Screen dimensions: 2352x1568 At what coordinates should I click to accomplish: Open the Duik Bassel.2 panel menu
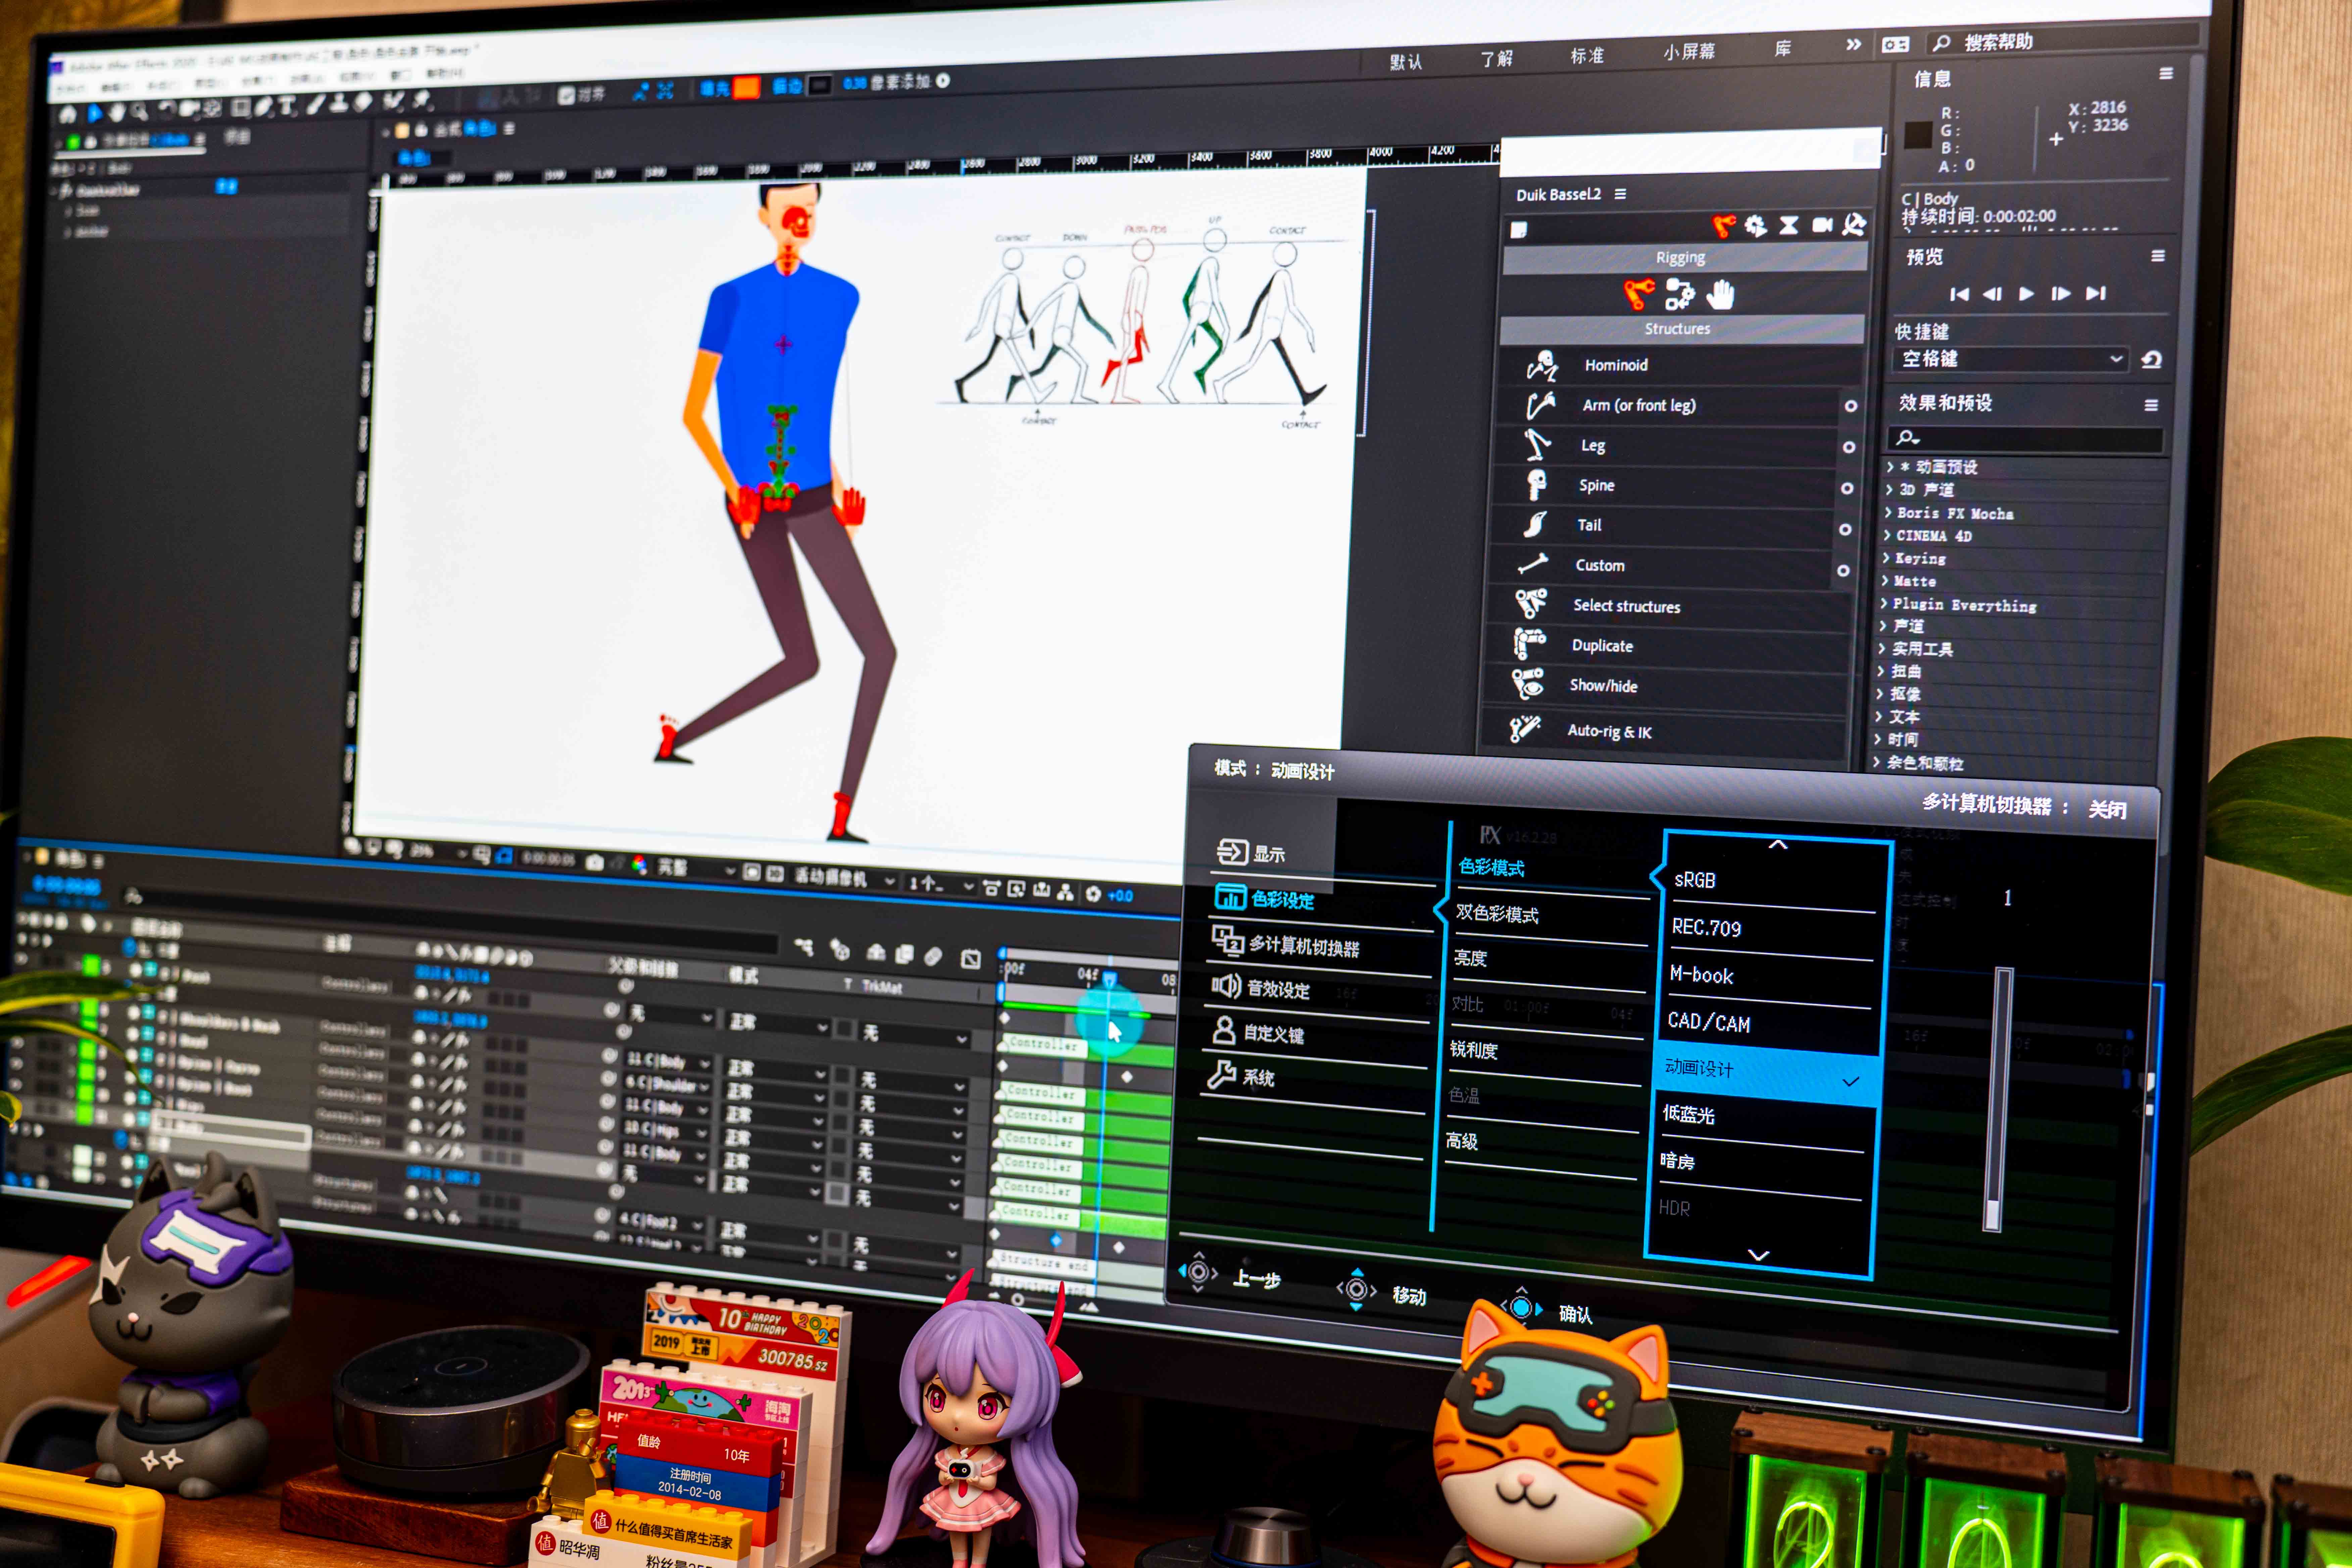(1620, 194)
